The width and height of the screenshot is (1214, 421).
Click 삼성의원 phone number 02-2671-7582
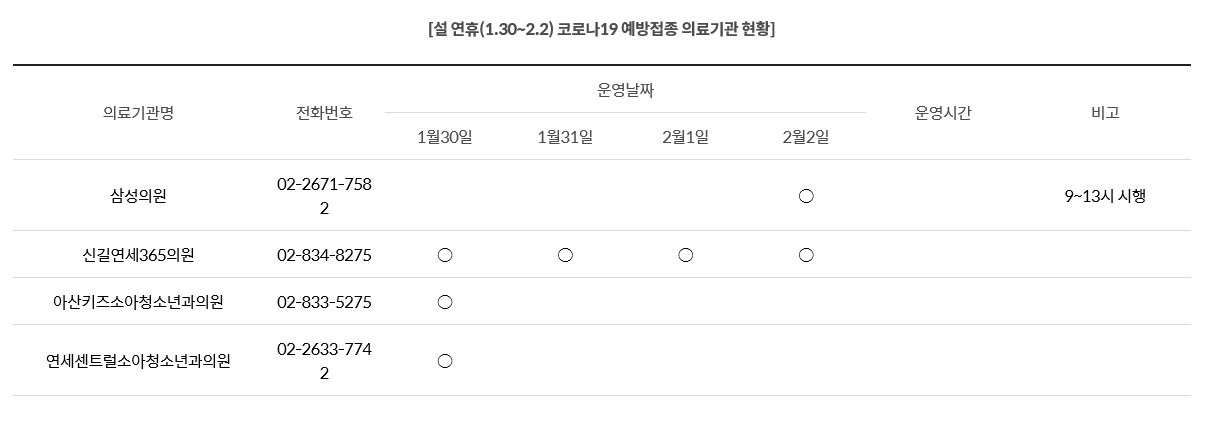point(324,196)
